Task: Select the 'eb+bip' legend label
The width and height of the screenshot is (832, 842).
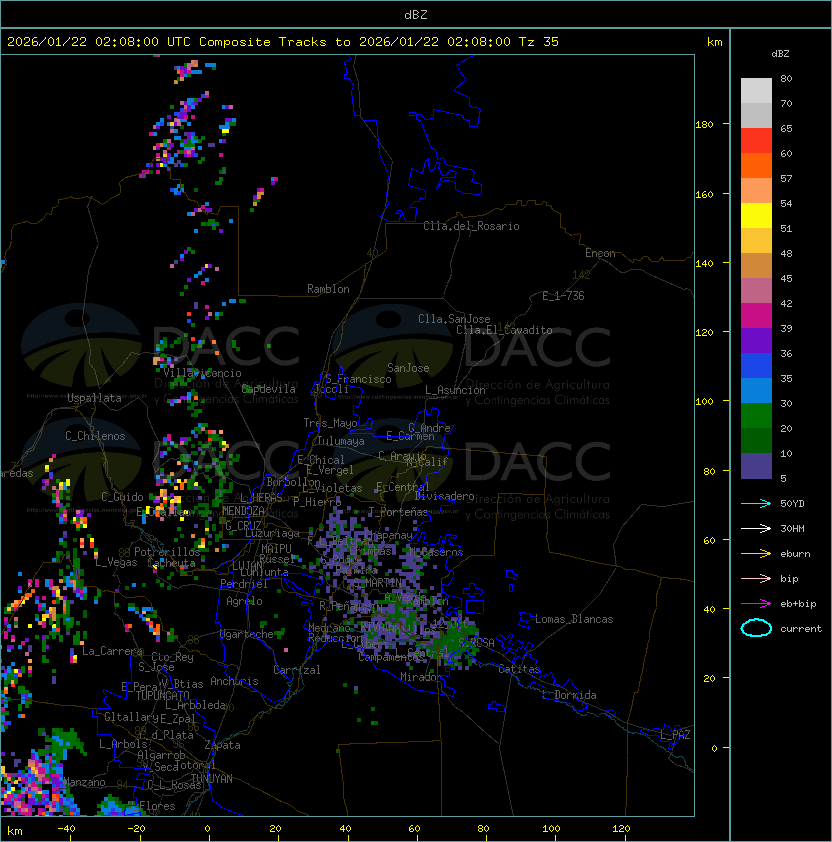Action: (x=798, y=604)
